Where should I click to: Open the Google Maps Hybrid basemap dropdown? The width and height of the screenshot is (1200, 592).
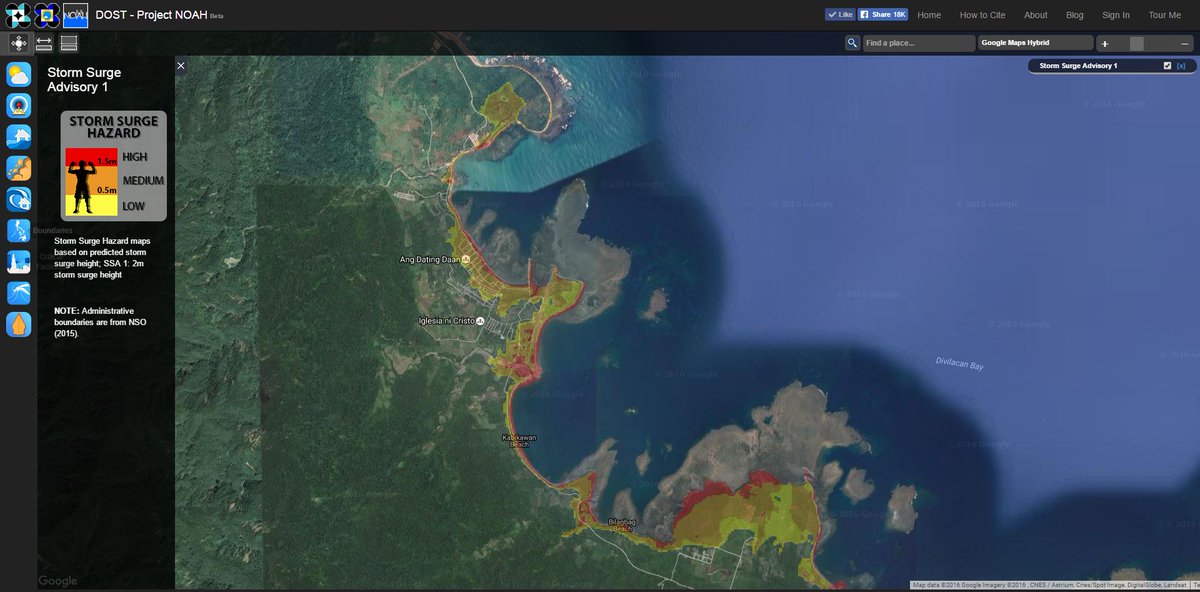1035,43
